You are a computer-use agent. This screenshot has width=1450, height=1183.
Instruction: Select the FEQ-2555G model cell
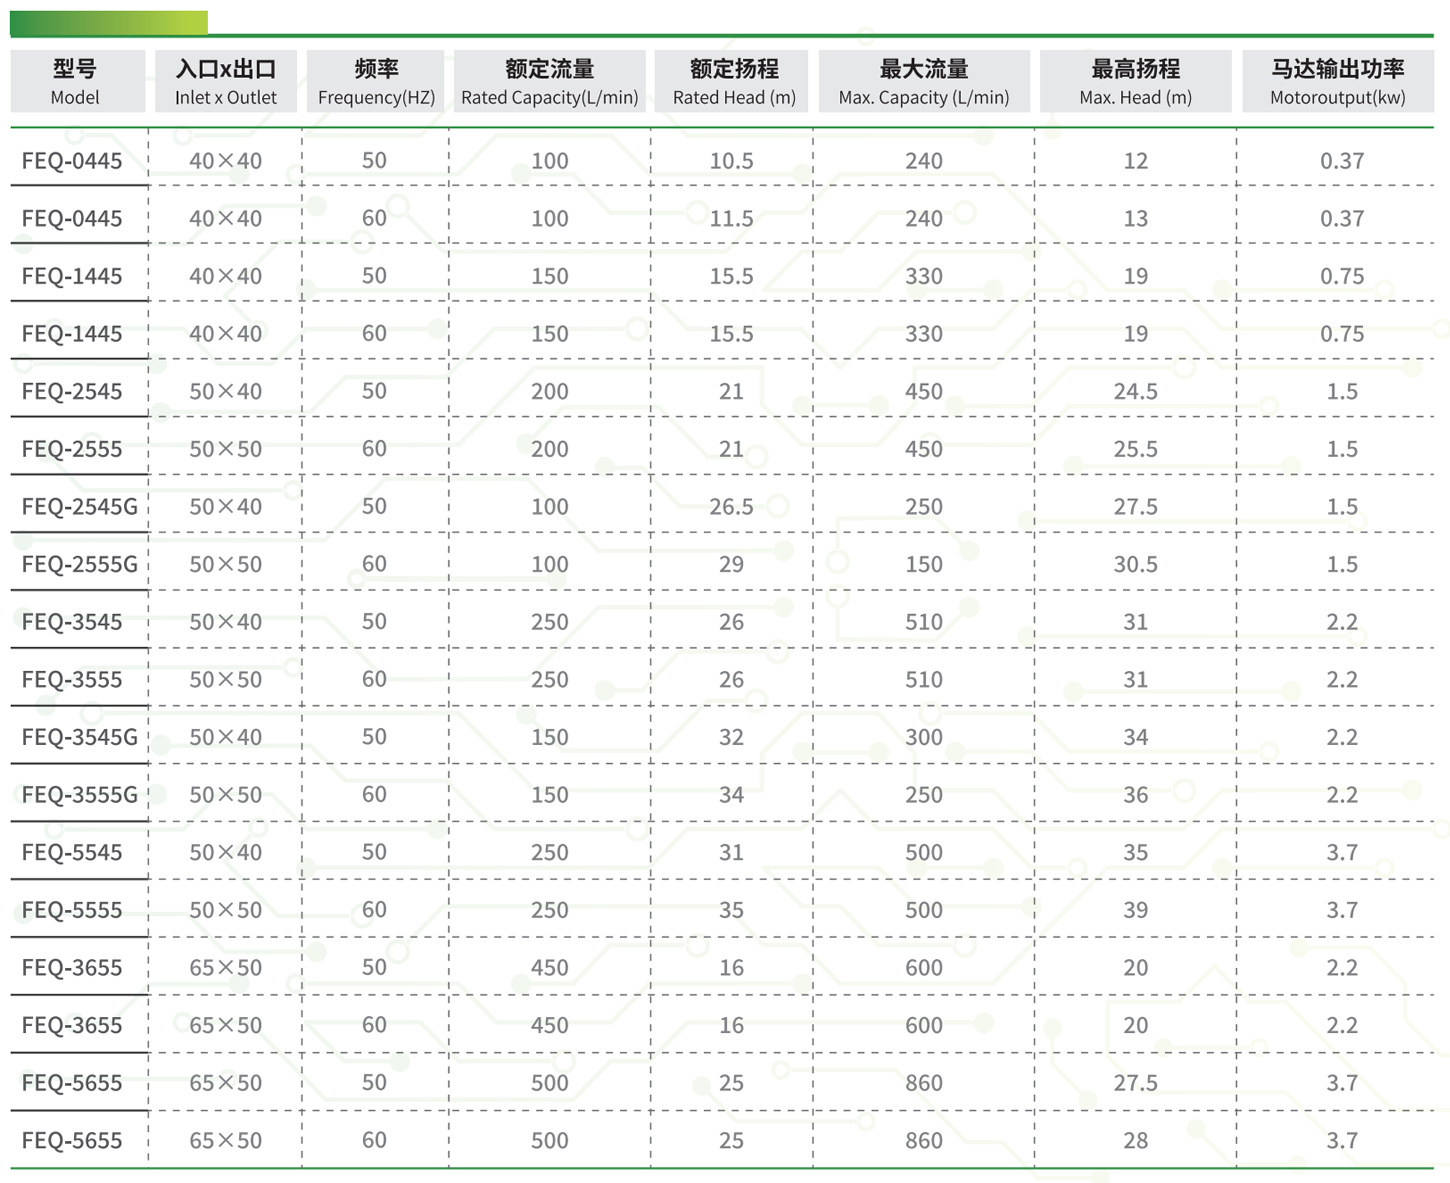79,564
